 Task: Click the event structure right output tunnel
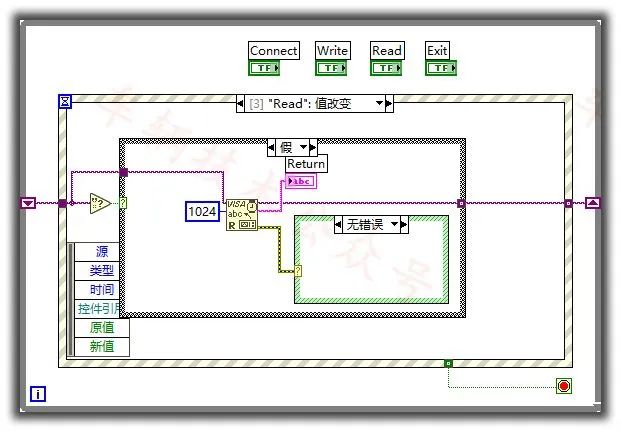568,203
